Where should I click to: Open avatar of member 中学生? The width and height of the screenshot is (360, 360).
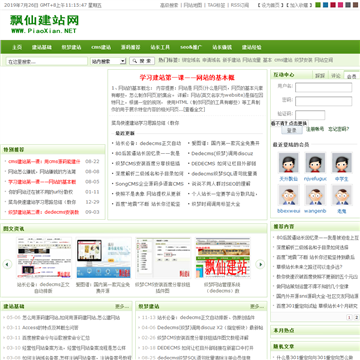[x=342, y=163]
